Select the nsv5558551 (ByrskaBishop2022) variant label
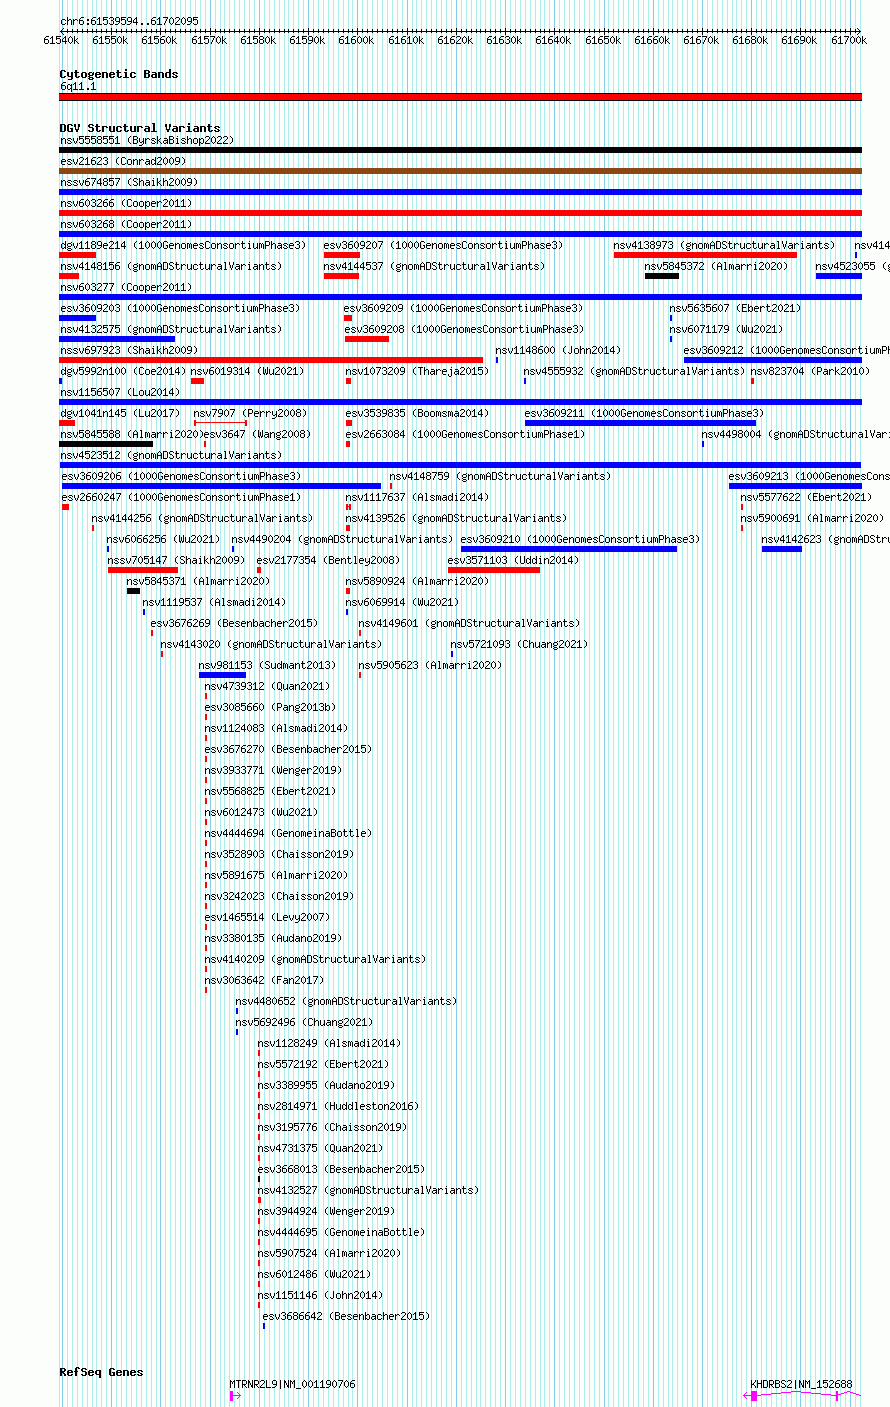This screenshot has width=890, height=1407. click(x=146, y=140)
